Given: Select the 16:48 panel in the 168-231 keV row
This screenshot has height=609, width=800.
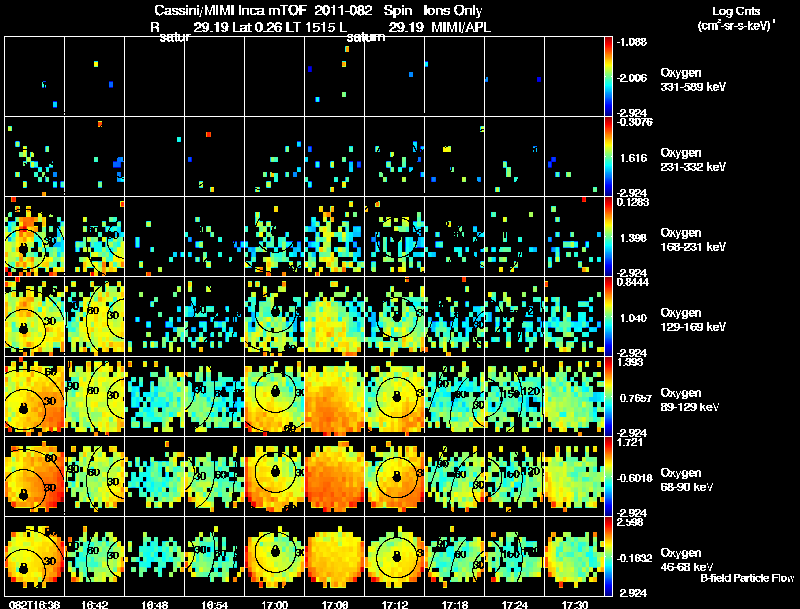Looking at the screenshot, I should (154, 236).
